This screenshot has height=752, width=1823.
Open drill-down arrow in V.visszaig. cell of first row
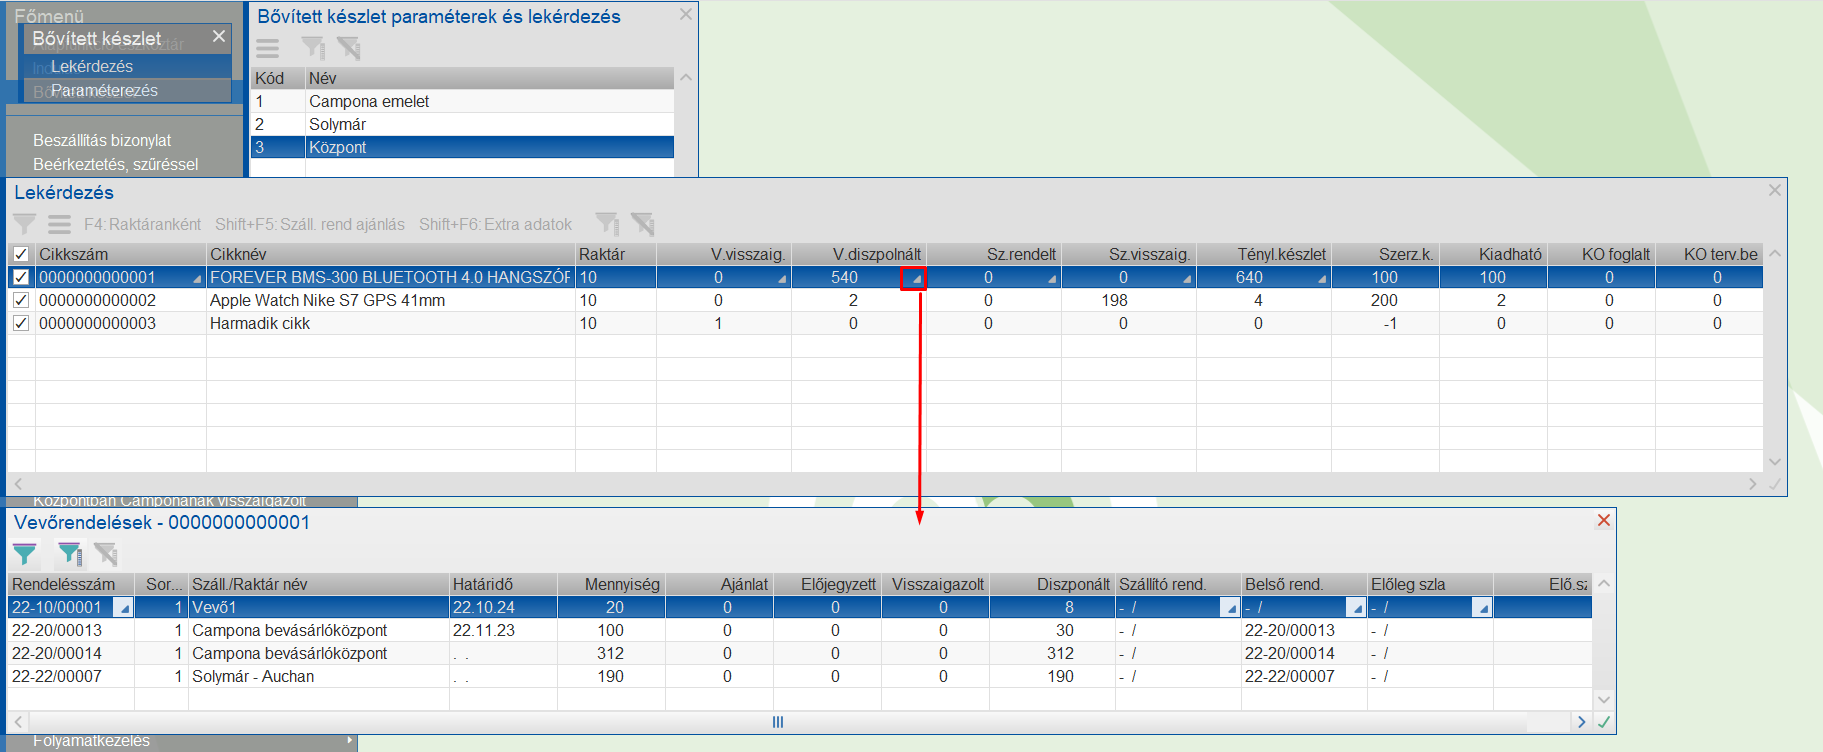(782, 279)
